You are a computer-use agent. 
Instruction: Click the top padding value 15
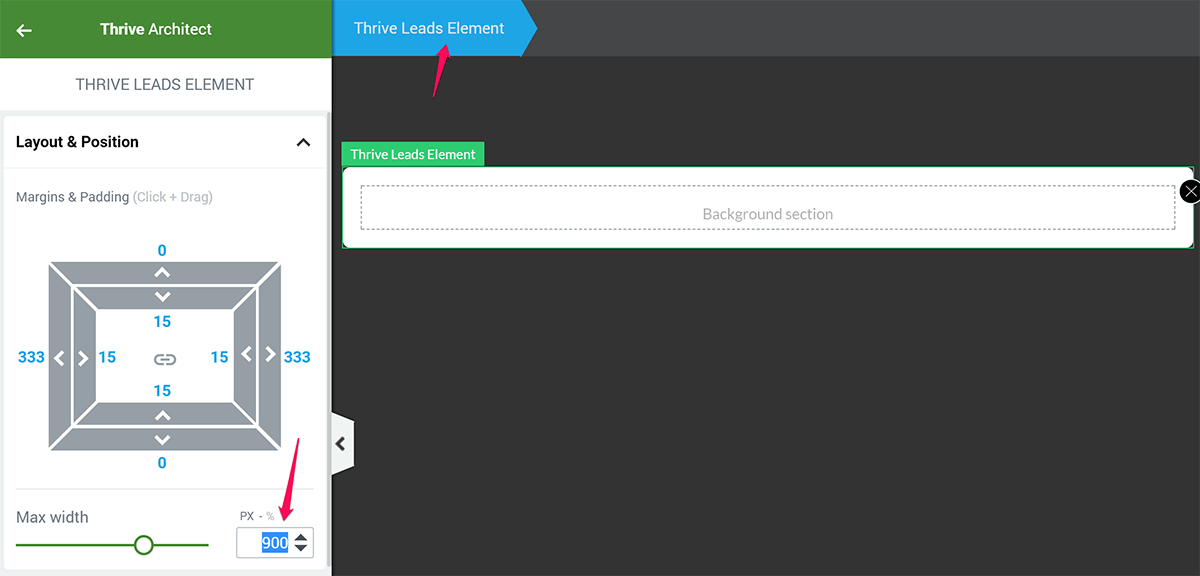coord(162,322)
